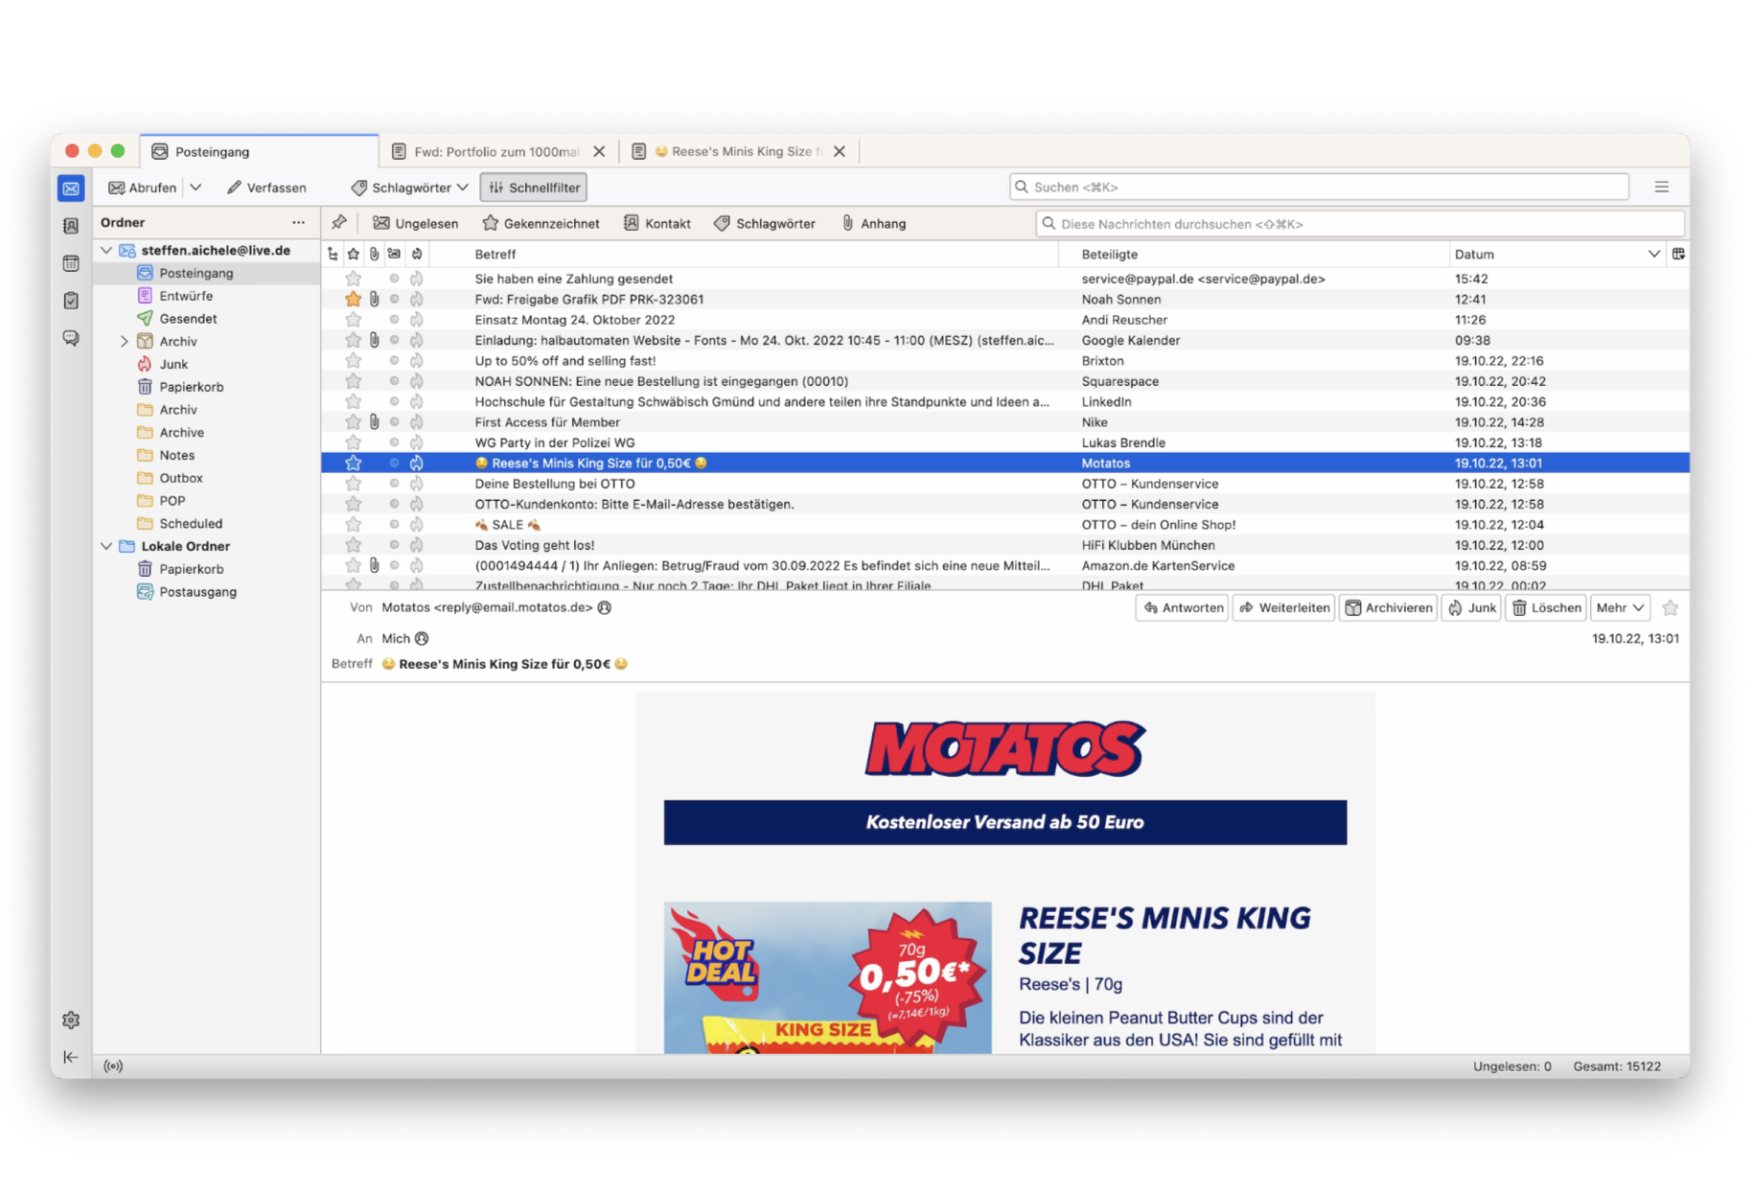The image size is (1746, 1204).
Task: Open the Tasks sidebar icon
Action: pos(71,300)
